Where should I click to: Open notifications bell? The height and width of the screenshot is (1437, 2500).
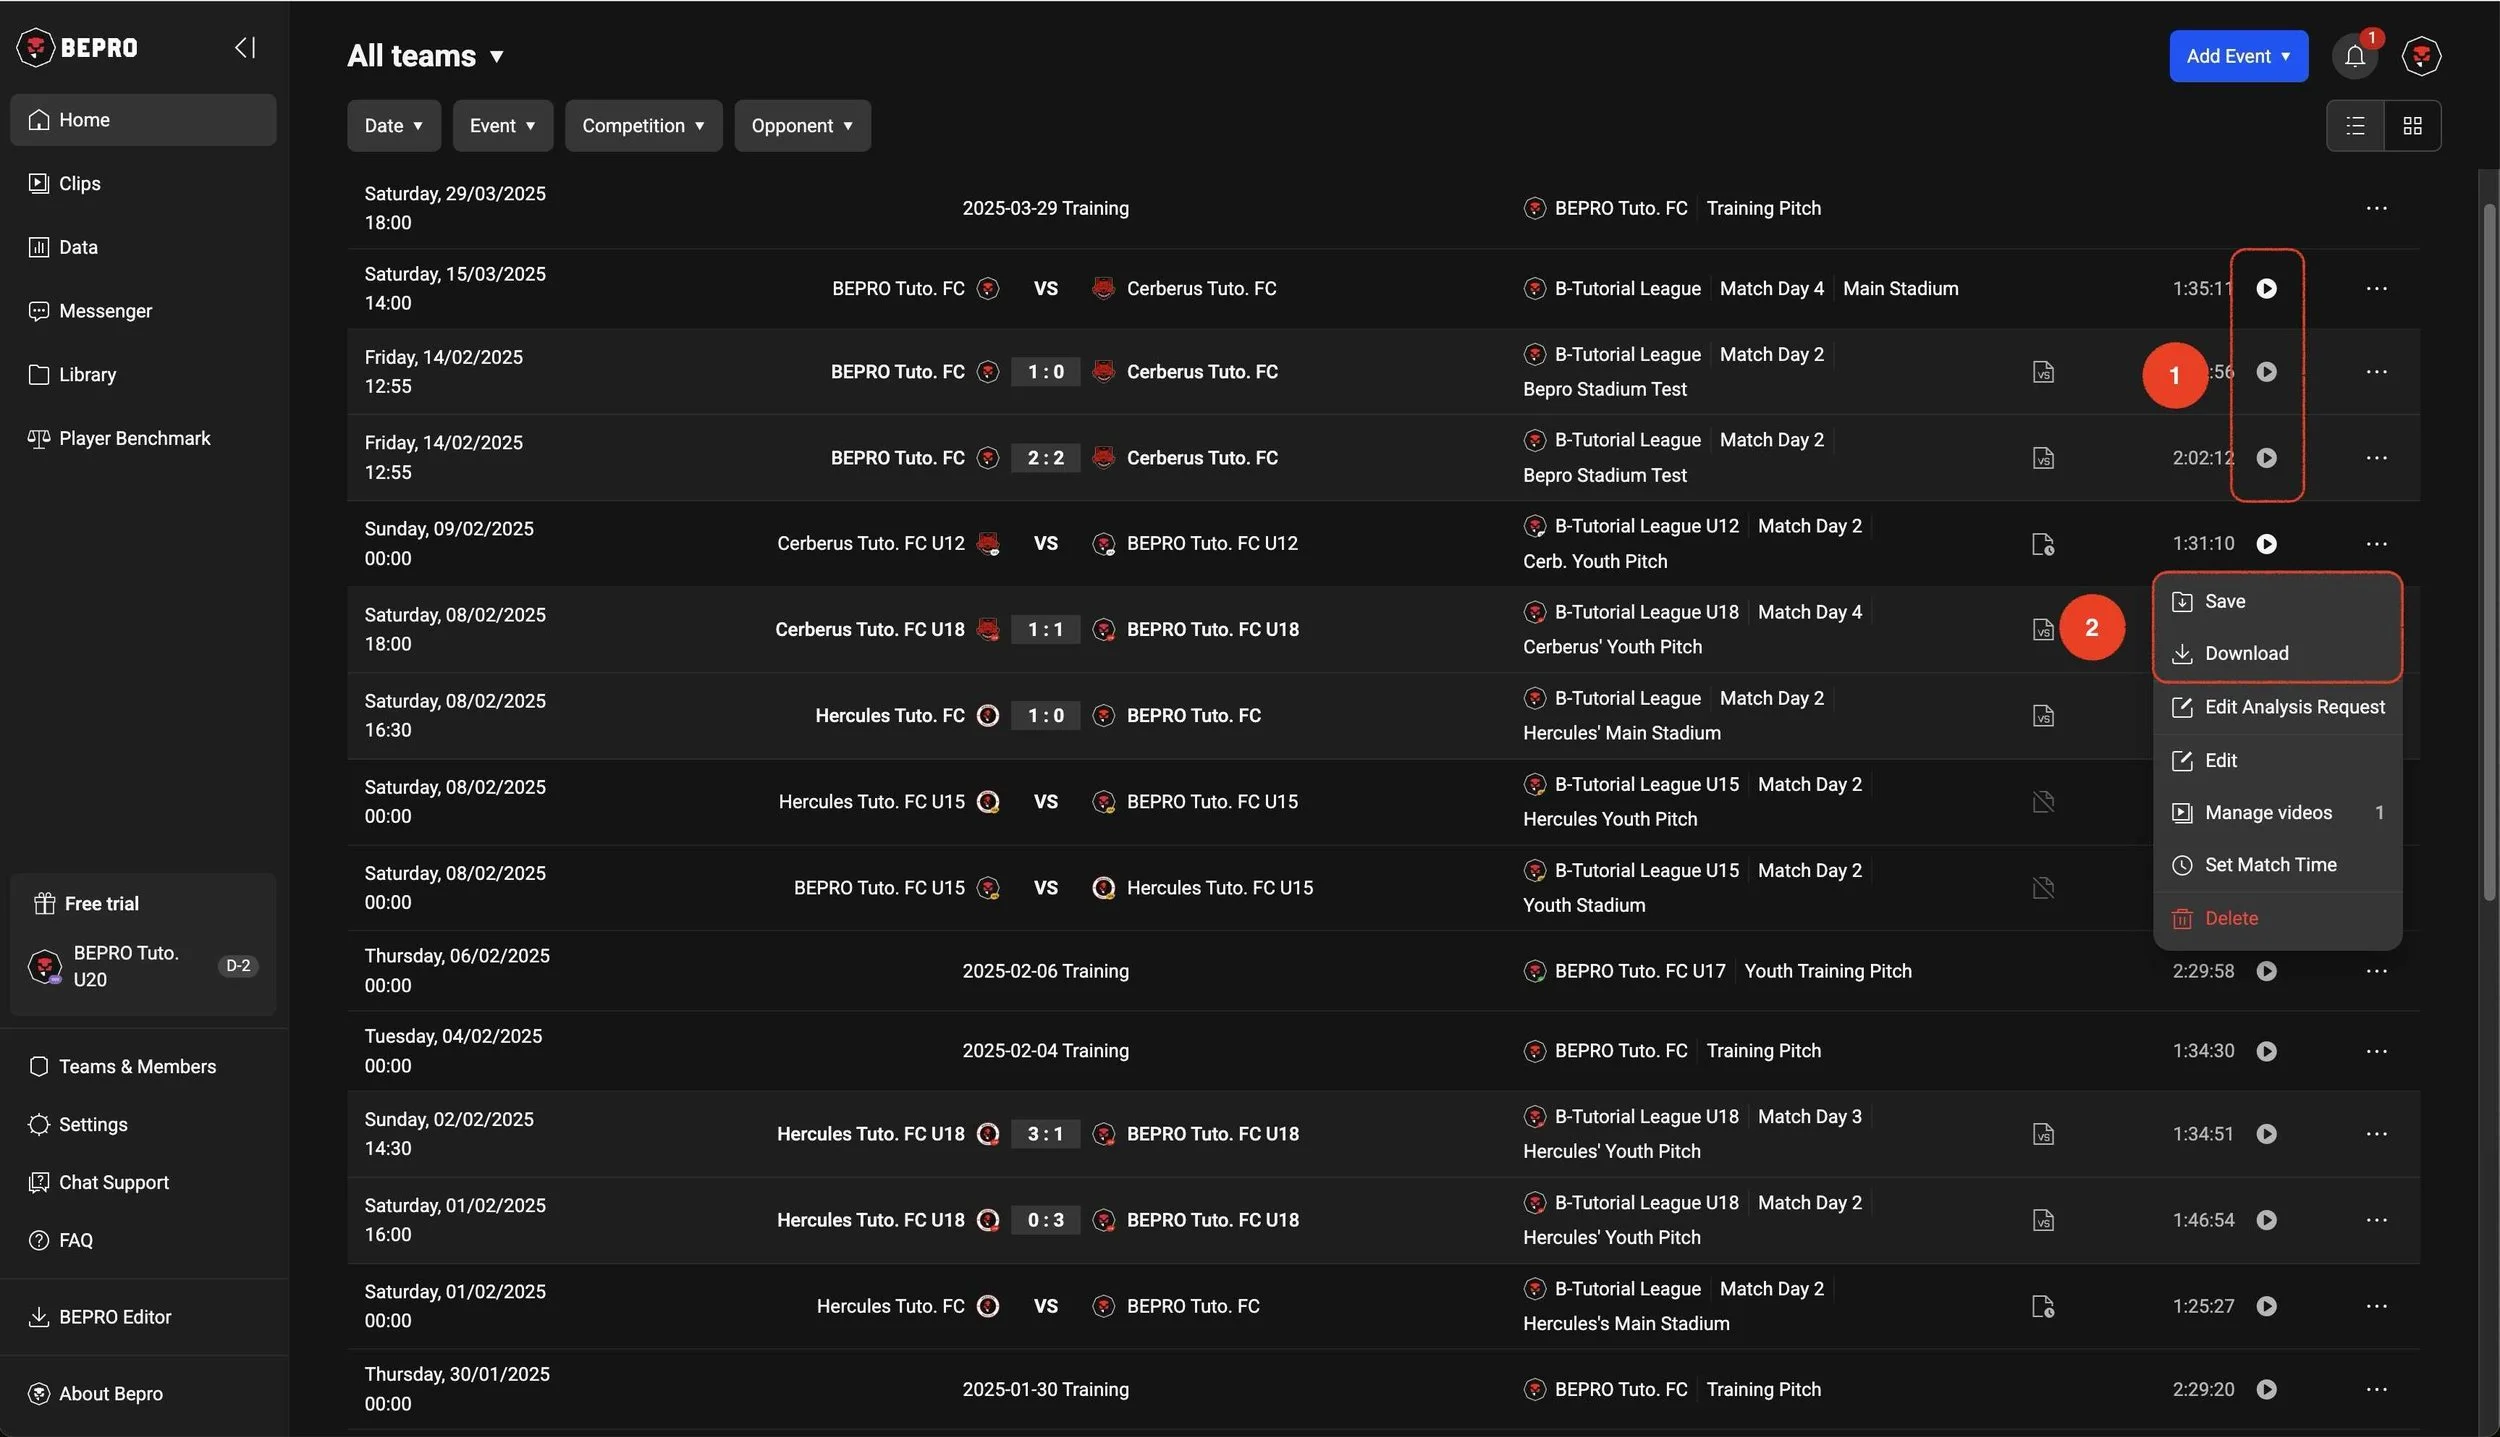[x=2355, y=56]
